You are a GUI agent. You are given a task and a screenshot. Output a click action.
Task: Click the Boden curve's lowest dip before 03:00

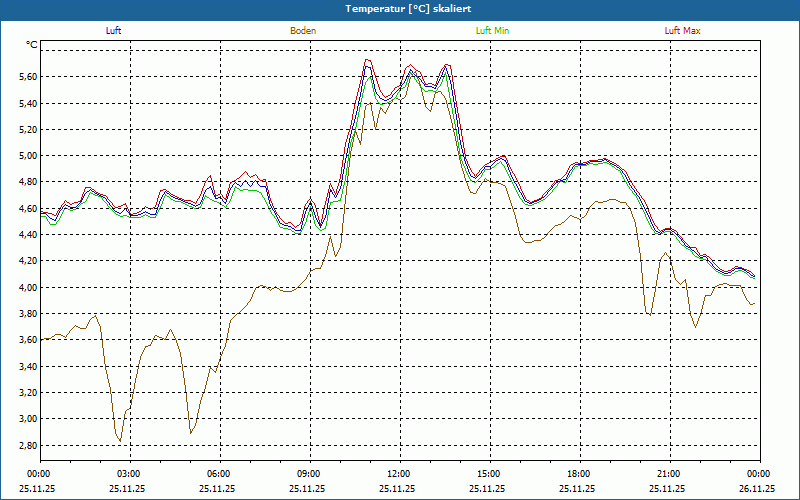pyautogui.click(x=120, y=440)
